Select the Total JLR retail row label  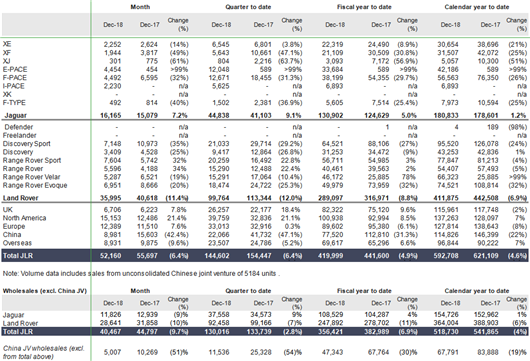tap(18, 256)
